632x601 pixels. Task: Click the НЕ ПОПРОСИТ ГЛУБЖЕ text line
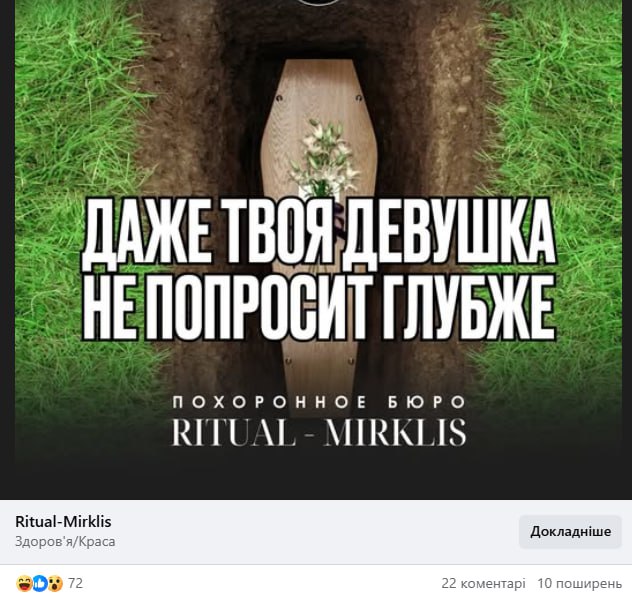point(318,307)
